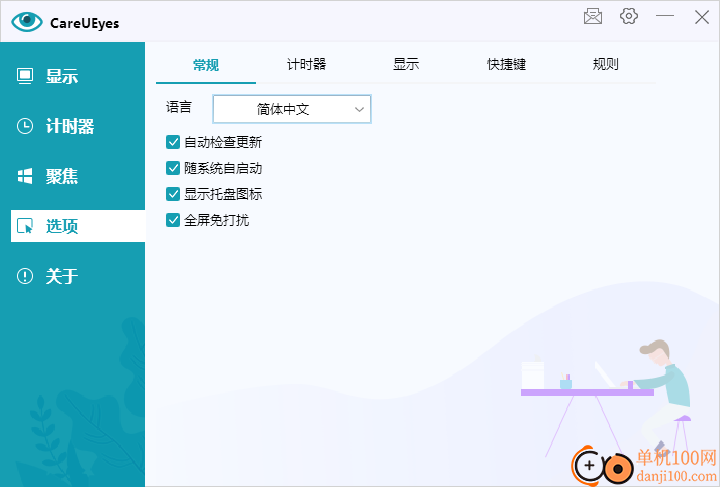Click the clock icon beside 计时器
The height and width of the screenshot is (487, 720).
click(25, 126)
